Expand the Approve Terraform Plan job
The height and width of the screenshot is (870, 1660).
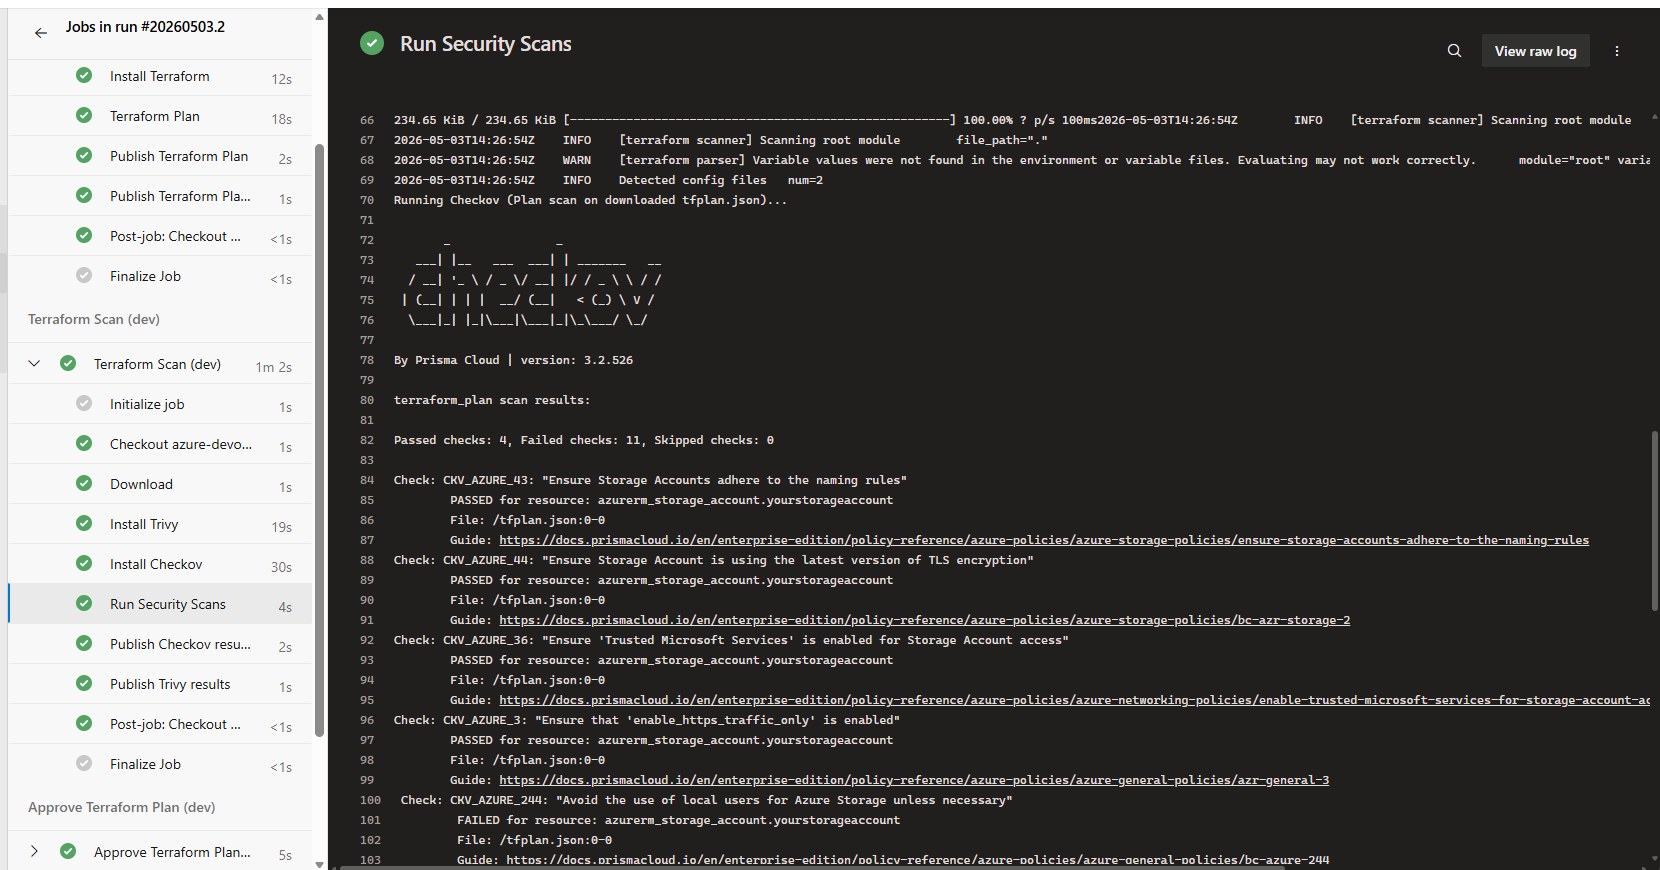[34, 852]
